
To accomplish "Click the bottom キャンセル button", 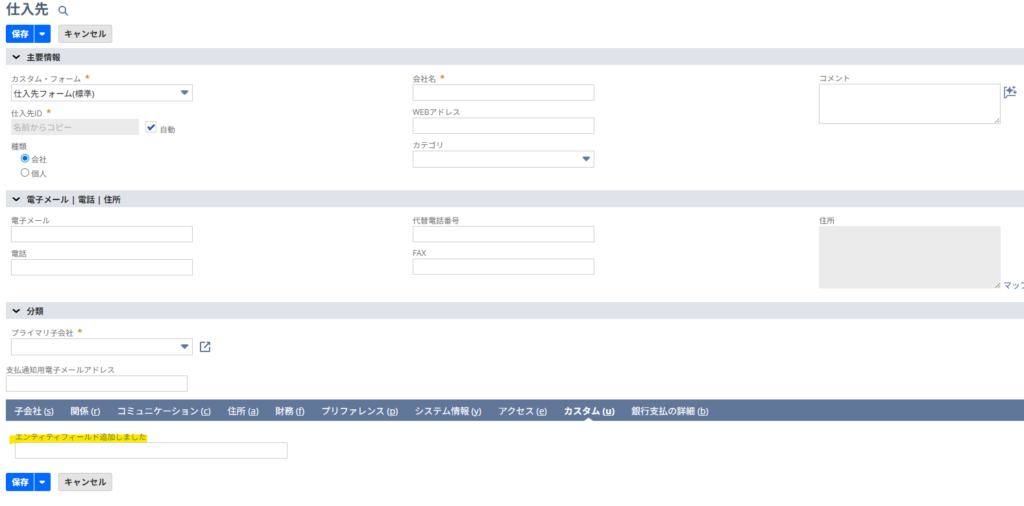I will click(x=84, y=482).
